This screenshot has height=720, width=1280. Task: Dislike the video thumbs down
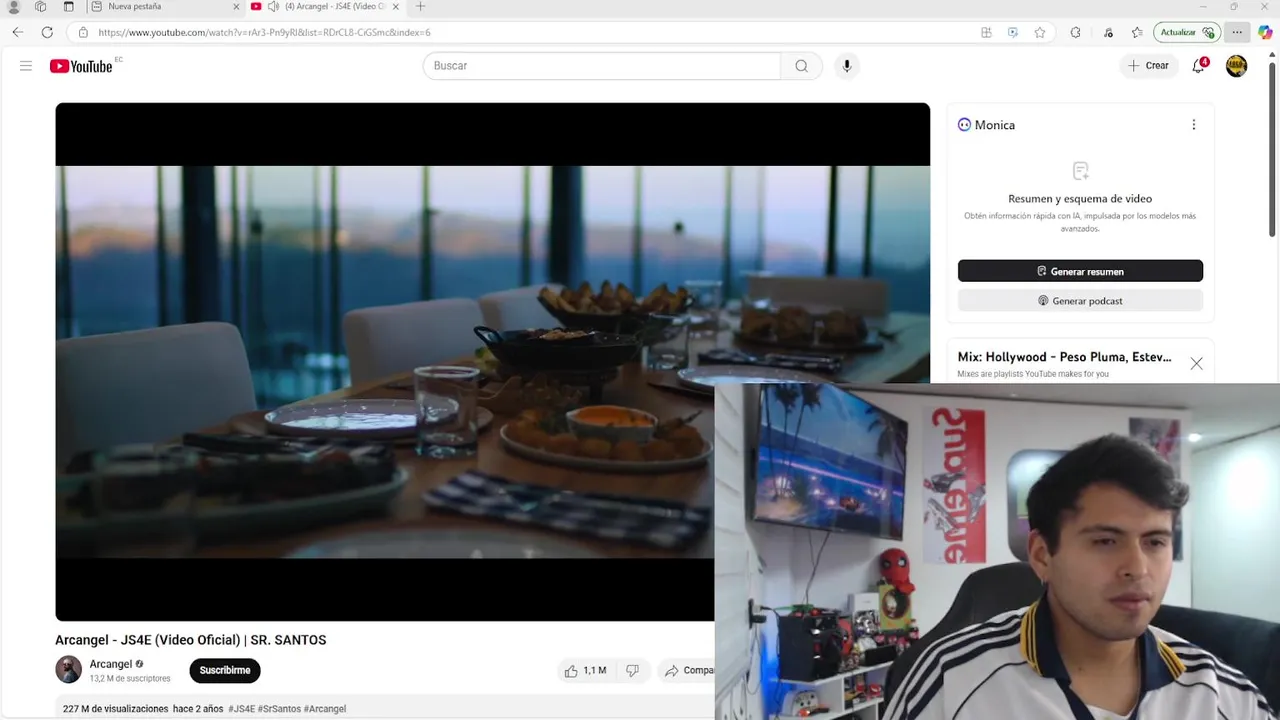tap(632, 671)
